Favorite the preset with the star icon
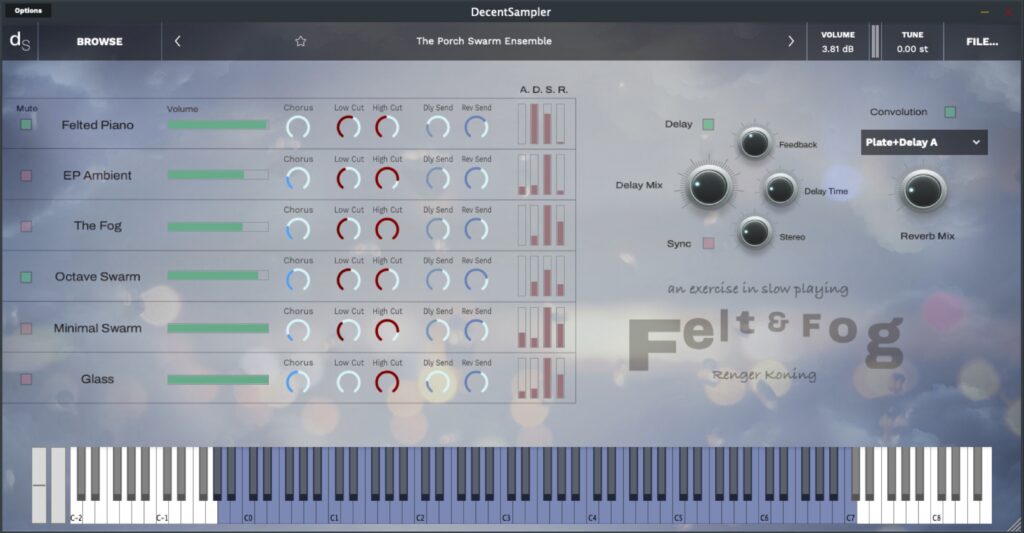 tap(300, 41)
